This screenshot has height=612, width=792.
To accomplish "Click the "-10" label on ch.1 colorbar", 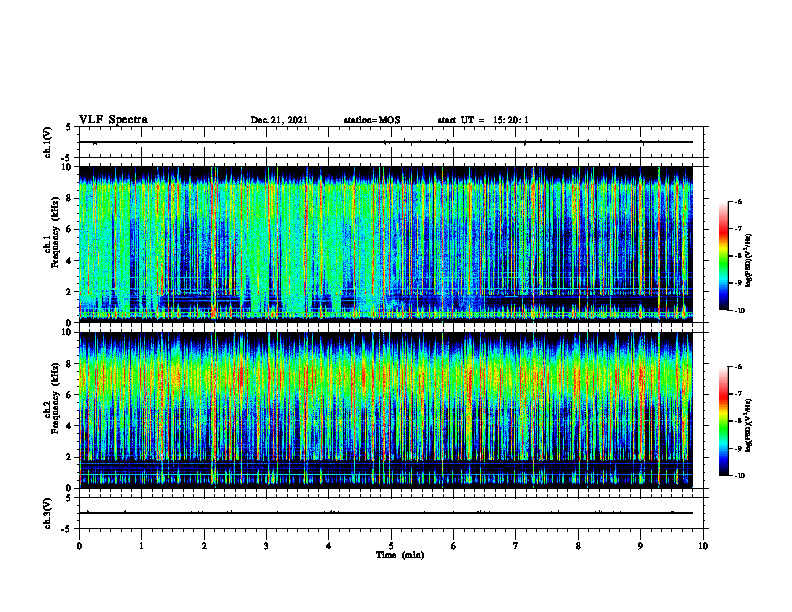I will [x=739, y=311].
